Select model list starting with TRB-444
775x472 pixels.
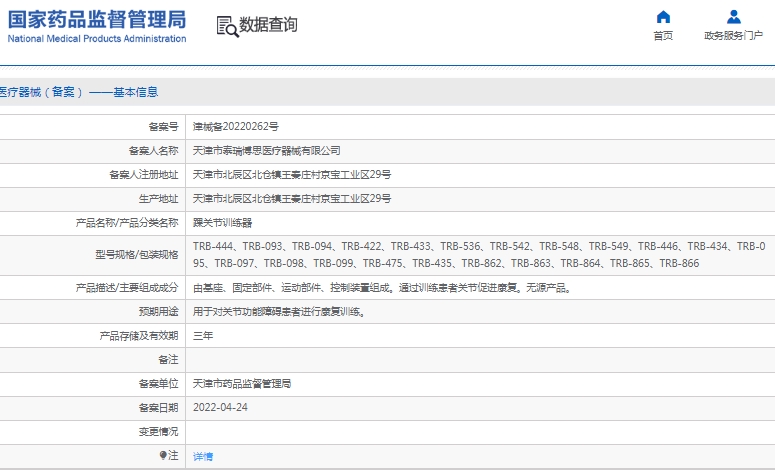(479, 255)
